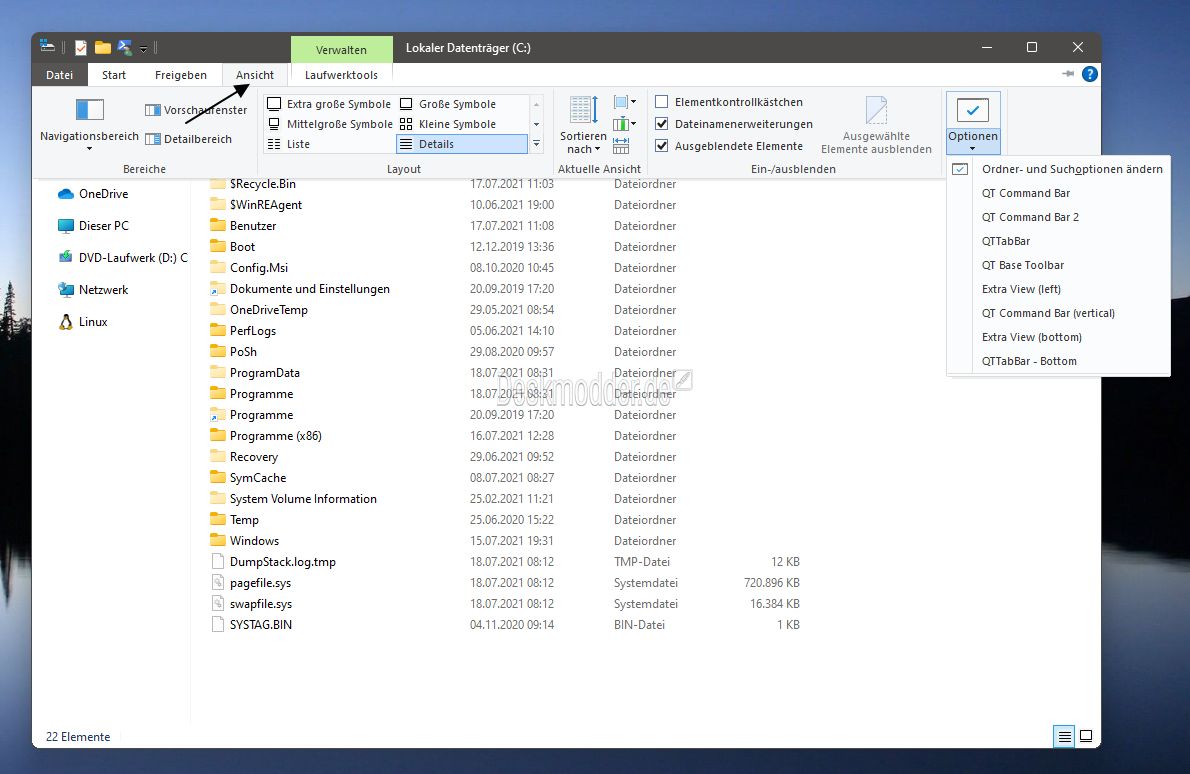The width and height of the screenshot is (1190, 774).
Task: Open the Optionen dropdown arrow
Action: tap(972, 149)
